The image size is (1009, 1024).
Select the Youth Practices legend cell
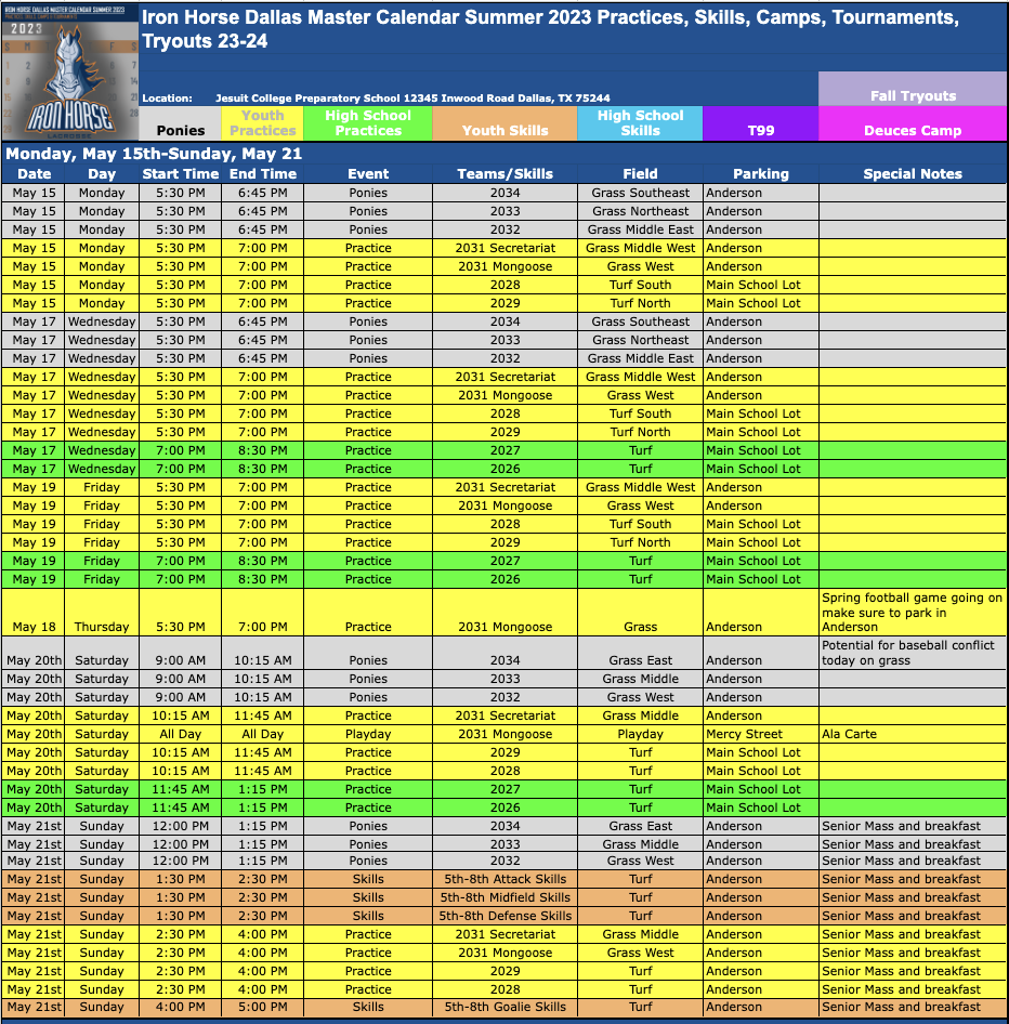[x=262, y=123]
